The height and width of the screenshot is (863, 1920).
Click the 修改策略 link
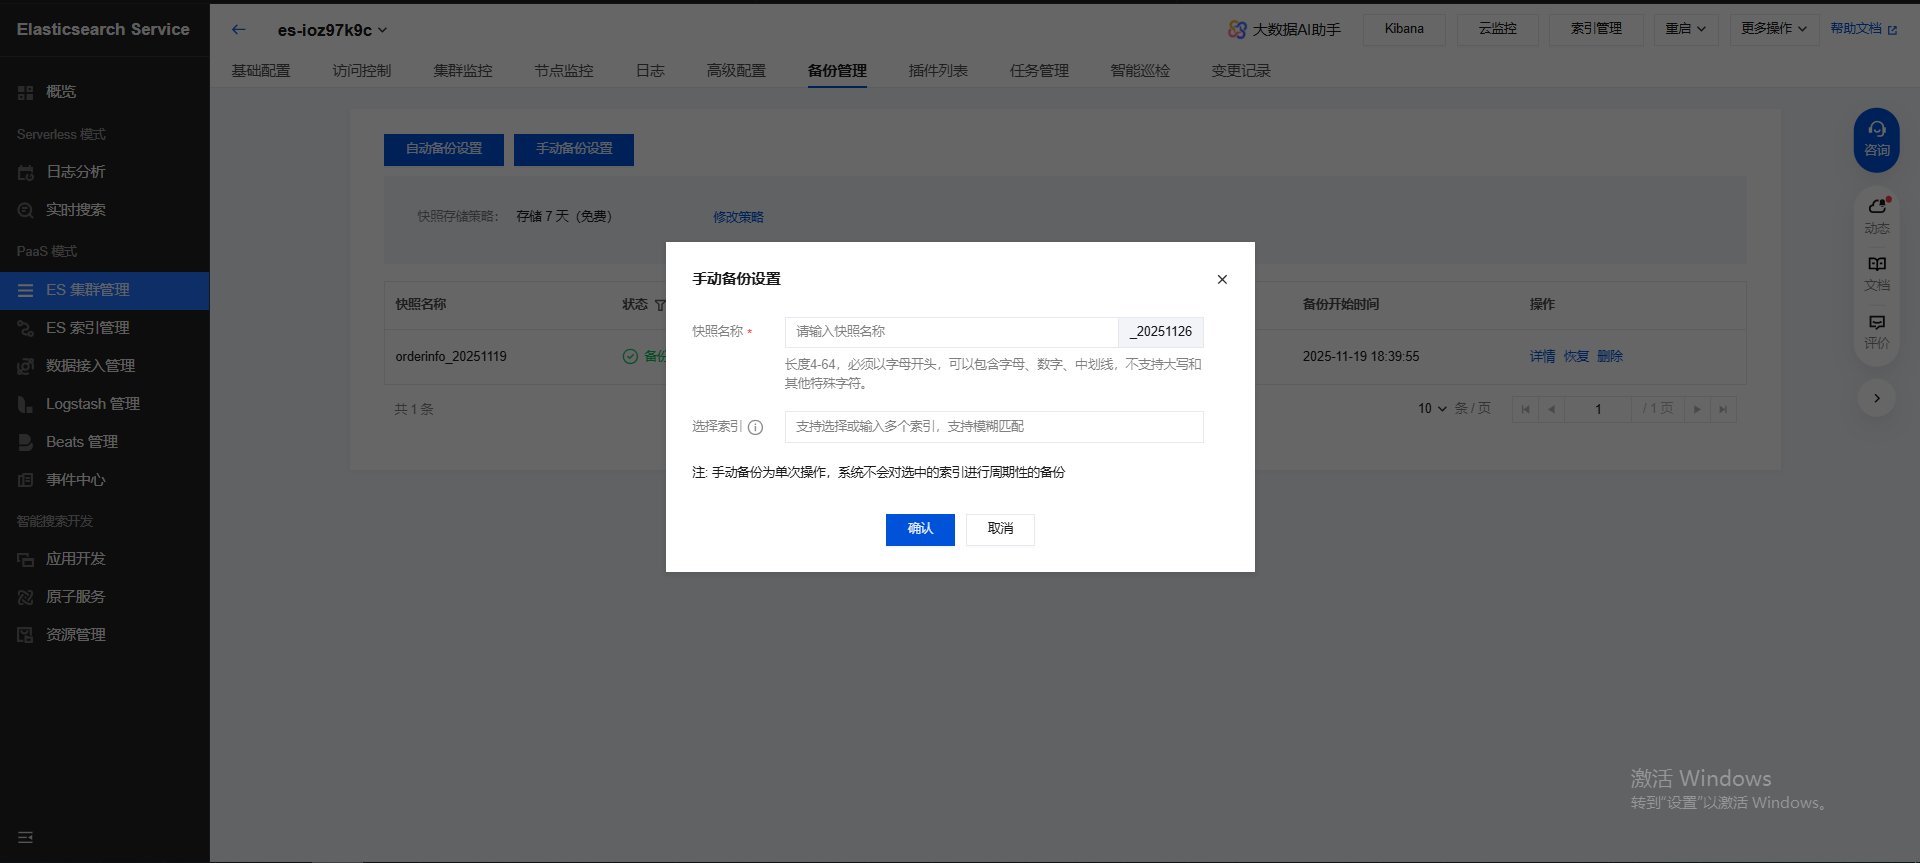(738, 217)
